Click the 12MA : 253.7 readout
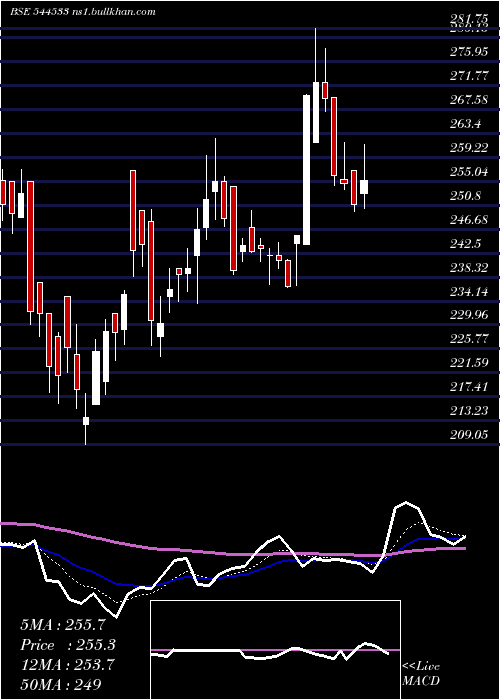The height and width of the screenshot is (700, 500). [67, 665]
